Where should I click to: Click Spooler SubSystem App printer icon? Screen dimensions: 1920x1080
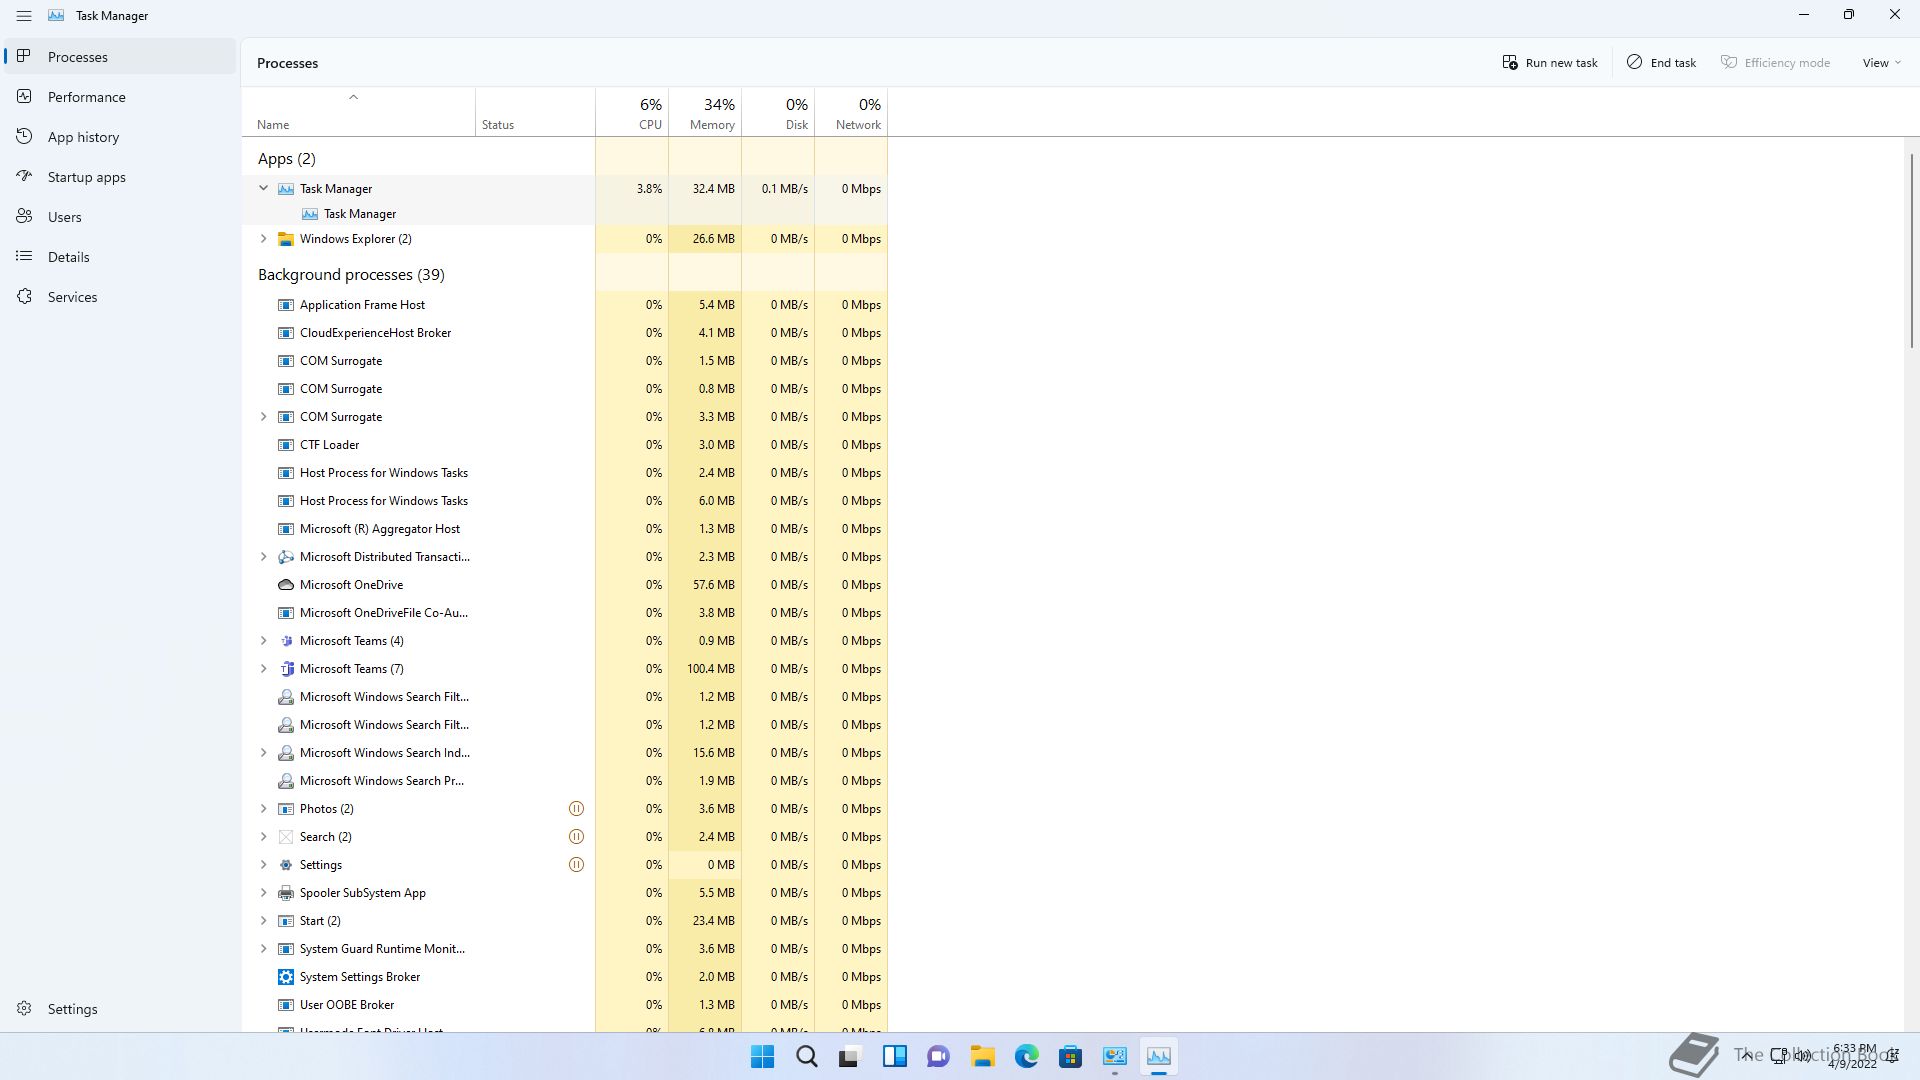click(x=285, y=892)
